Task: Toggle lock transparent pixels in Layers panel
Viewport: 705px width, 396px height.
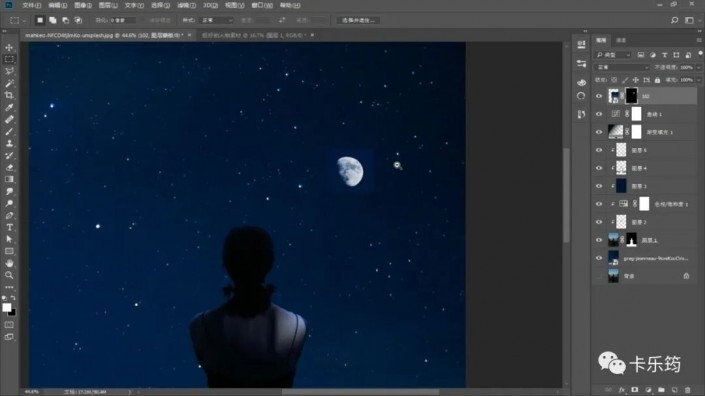Action: [x=614, y=80]
